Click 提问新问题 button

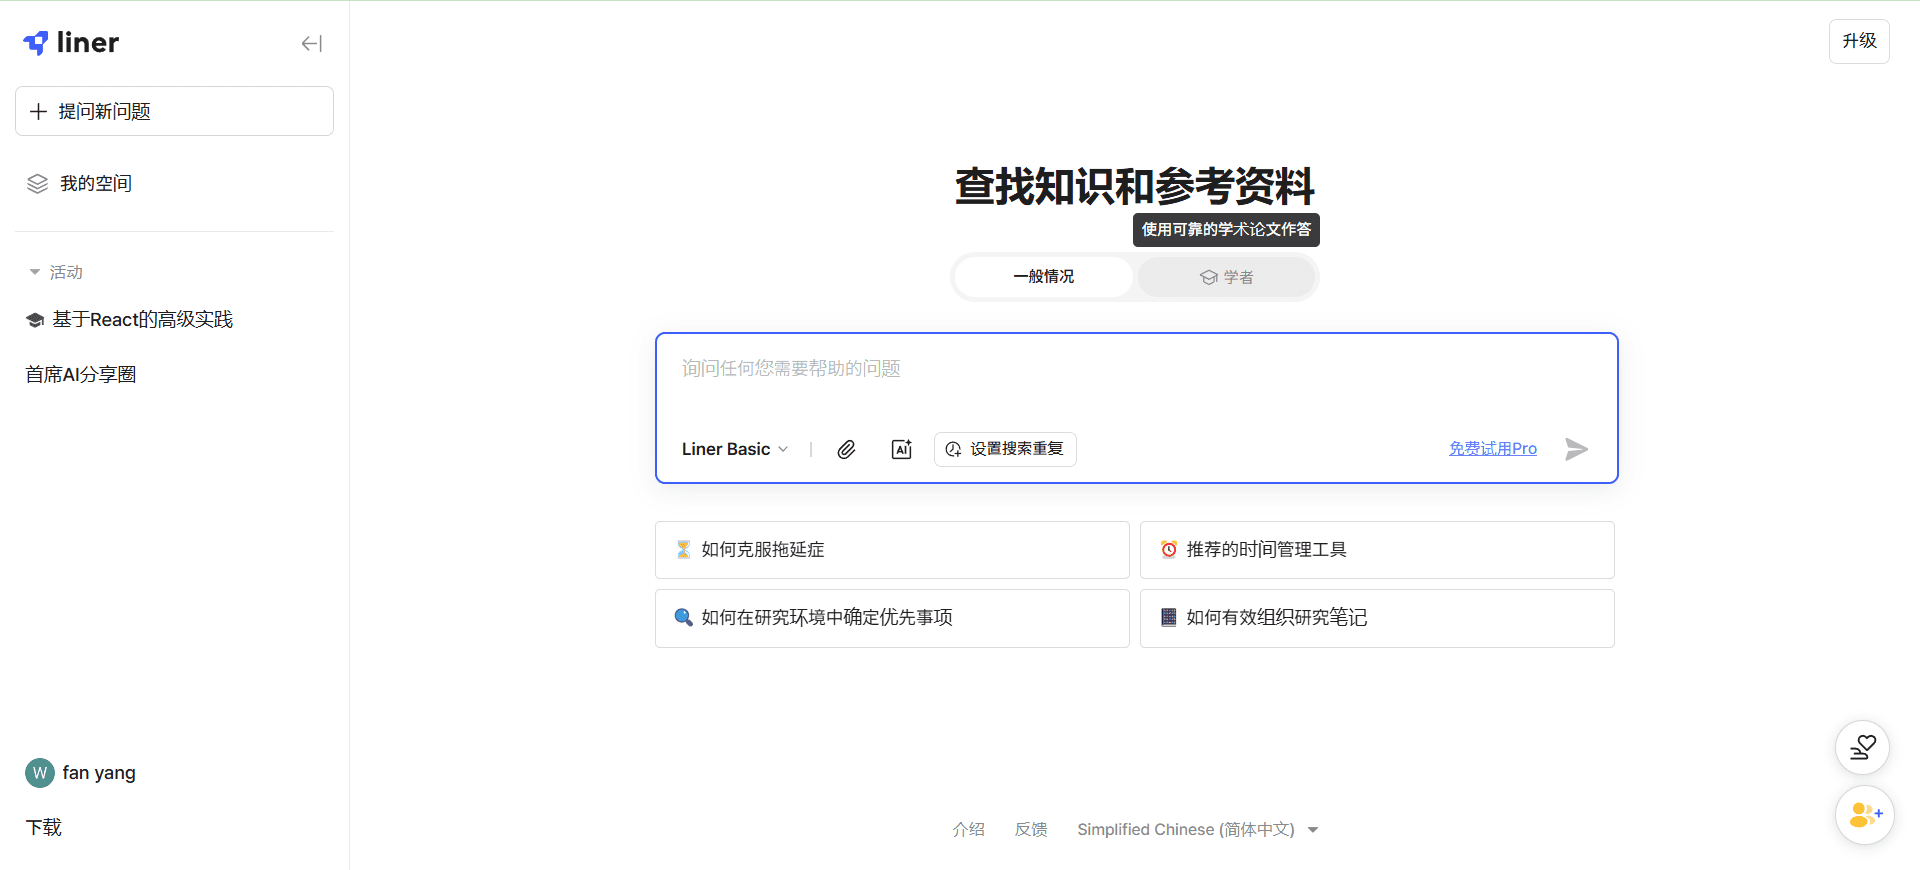point(174,111)
